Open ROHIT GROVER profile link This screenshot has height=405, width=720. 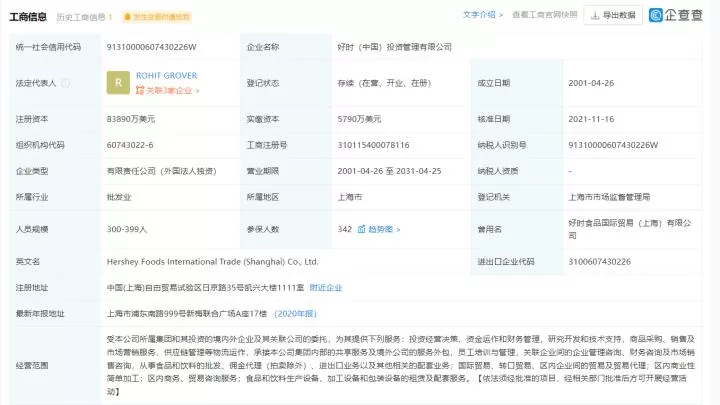[166, 75]
